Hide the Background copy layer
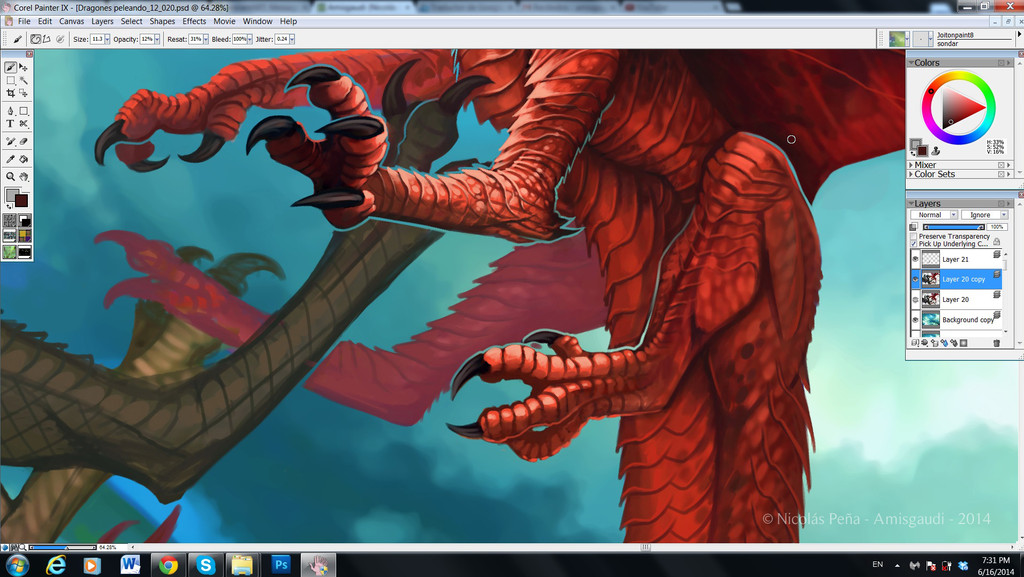Viewport: 1024px width, 577px height. pos(915,320)
